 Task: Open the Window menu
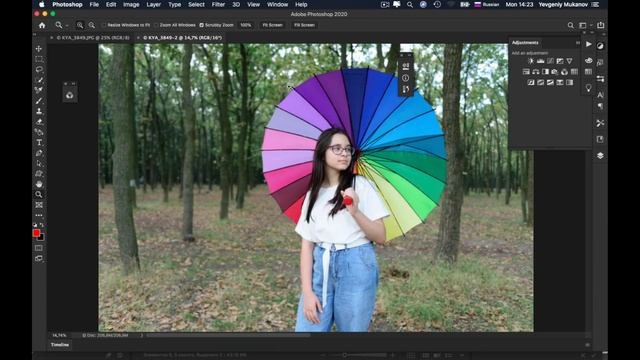[277, 4]
